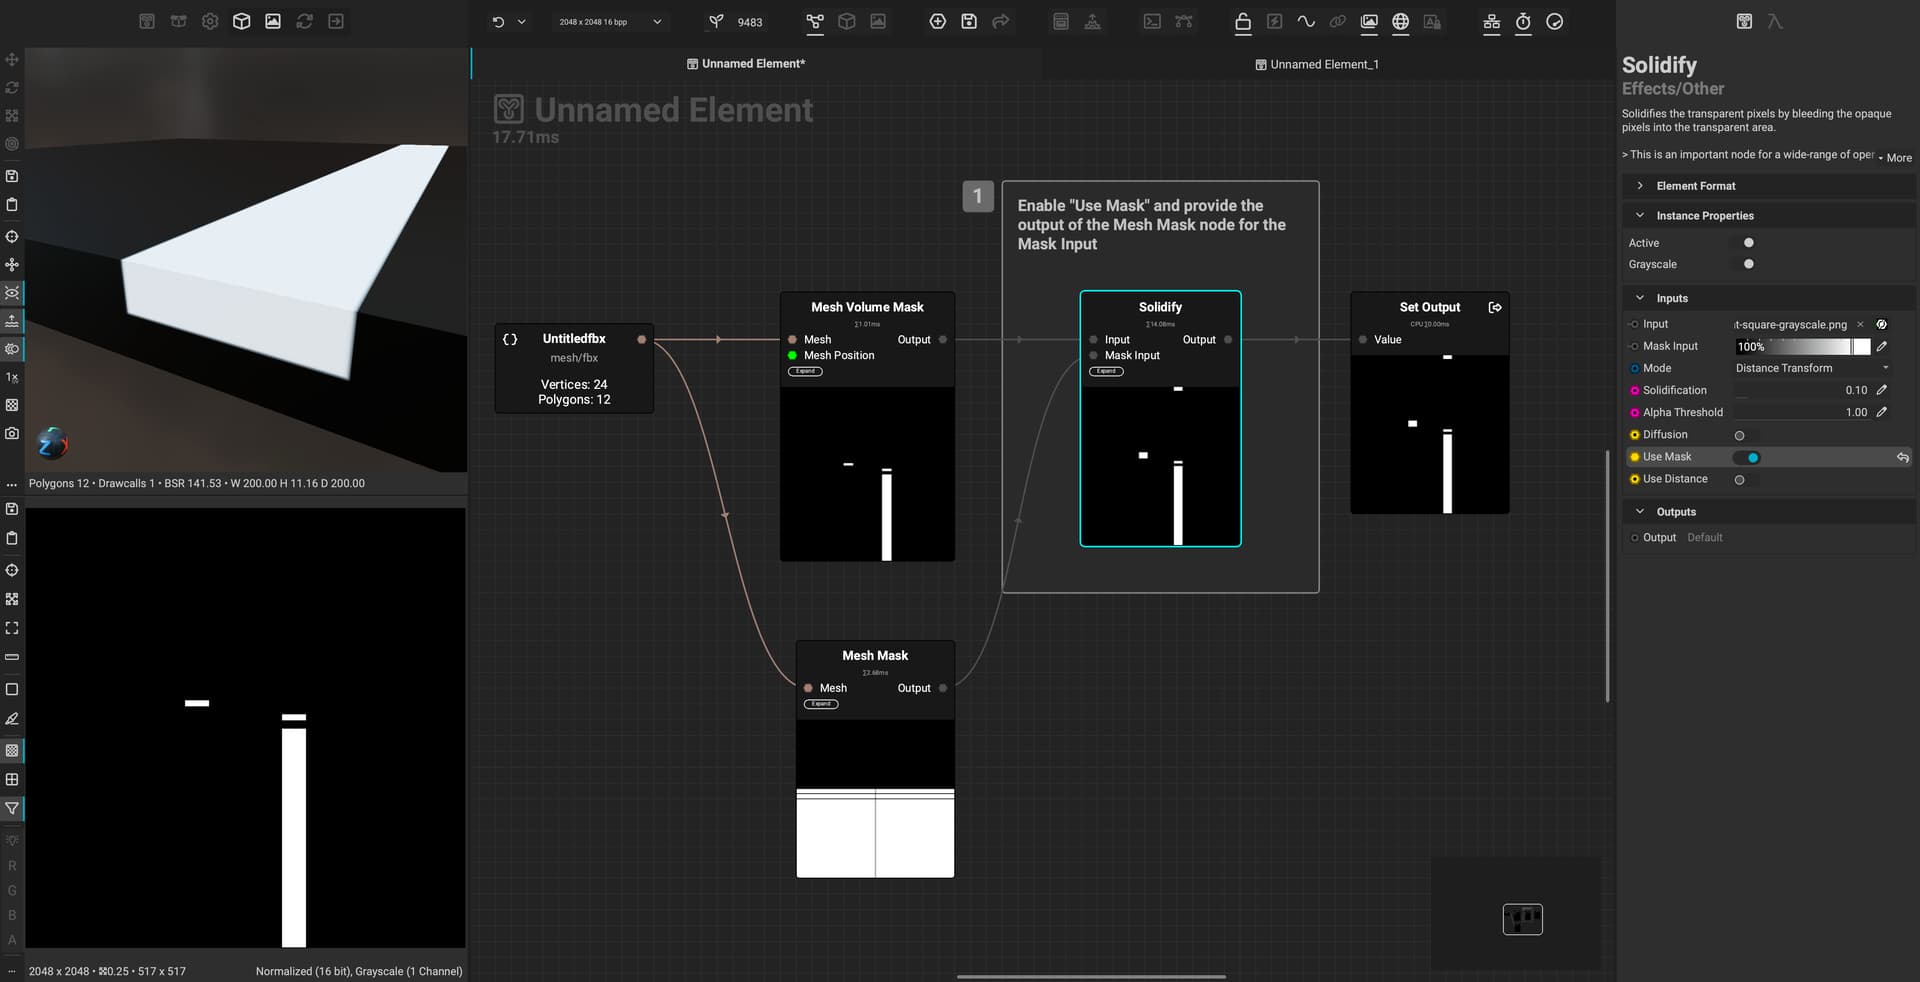Switch to the Unnamed Element_1 tab
The height and width of the screenshot is (982, 1920).
[1317, 64]
